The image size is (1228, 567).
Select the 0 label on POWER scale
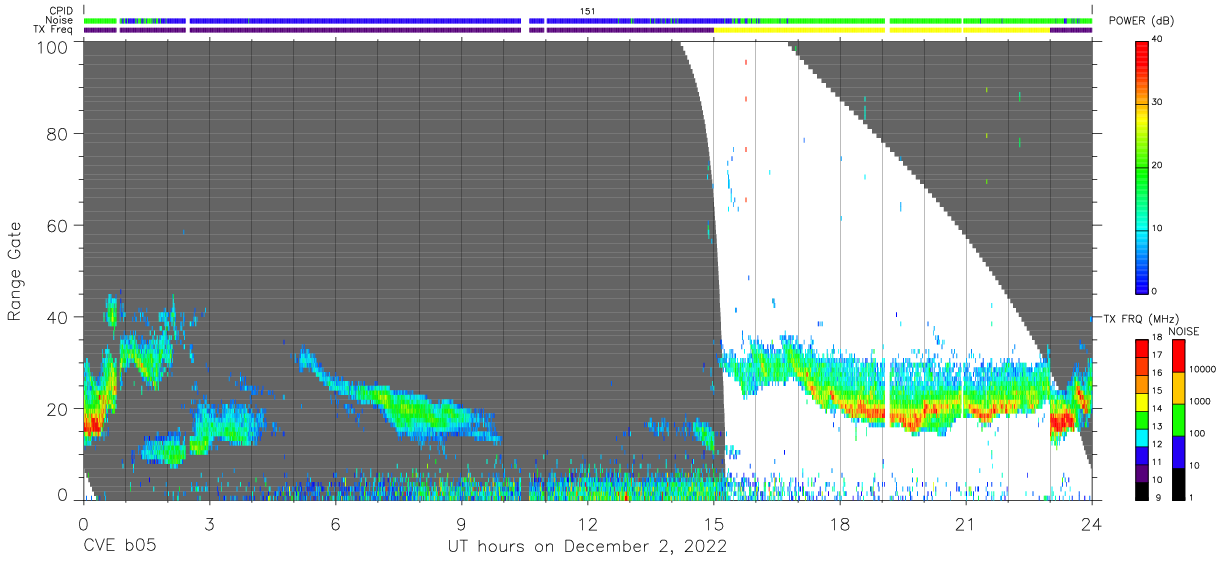(1155, 291)
